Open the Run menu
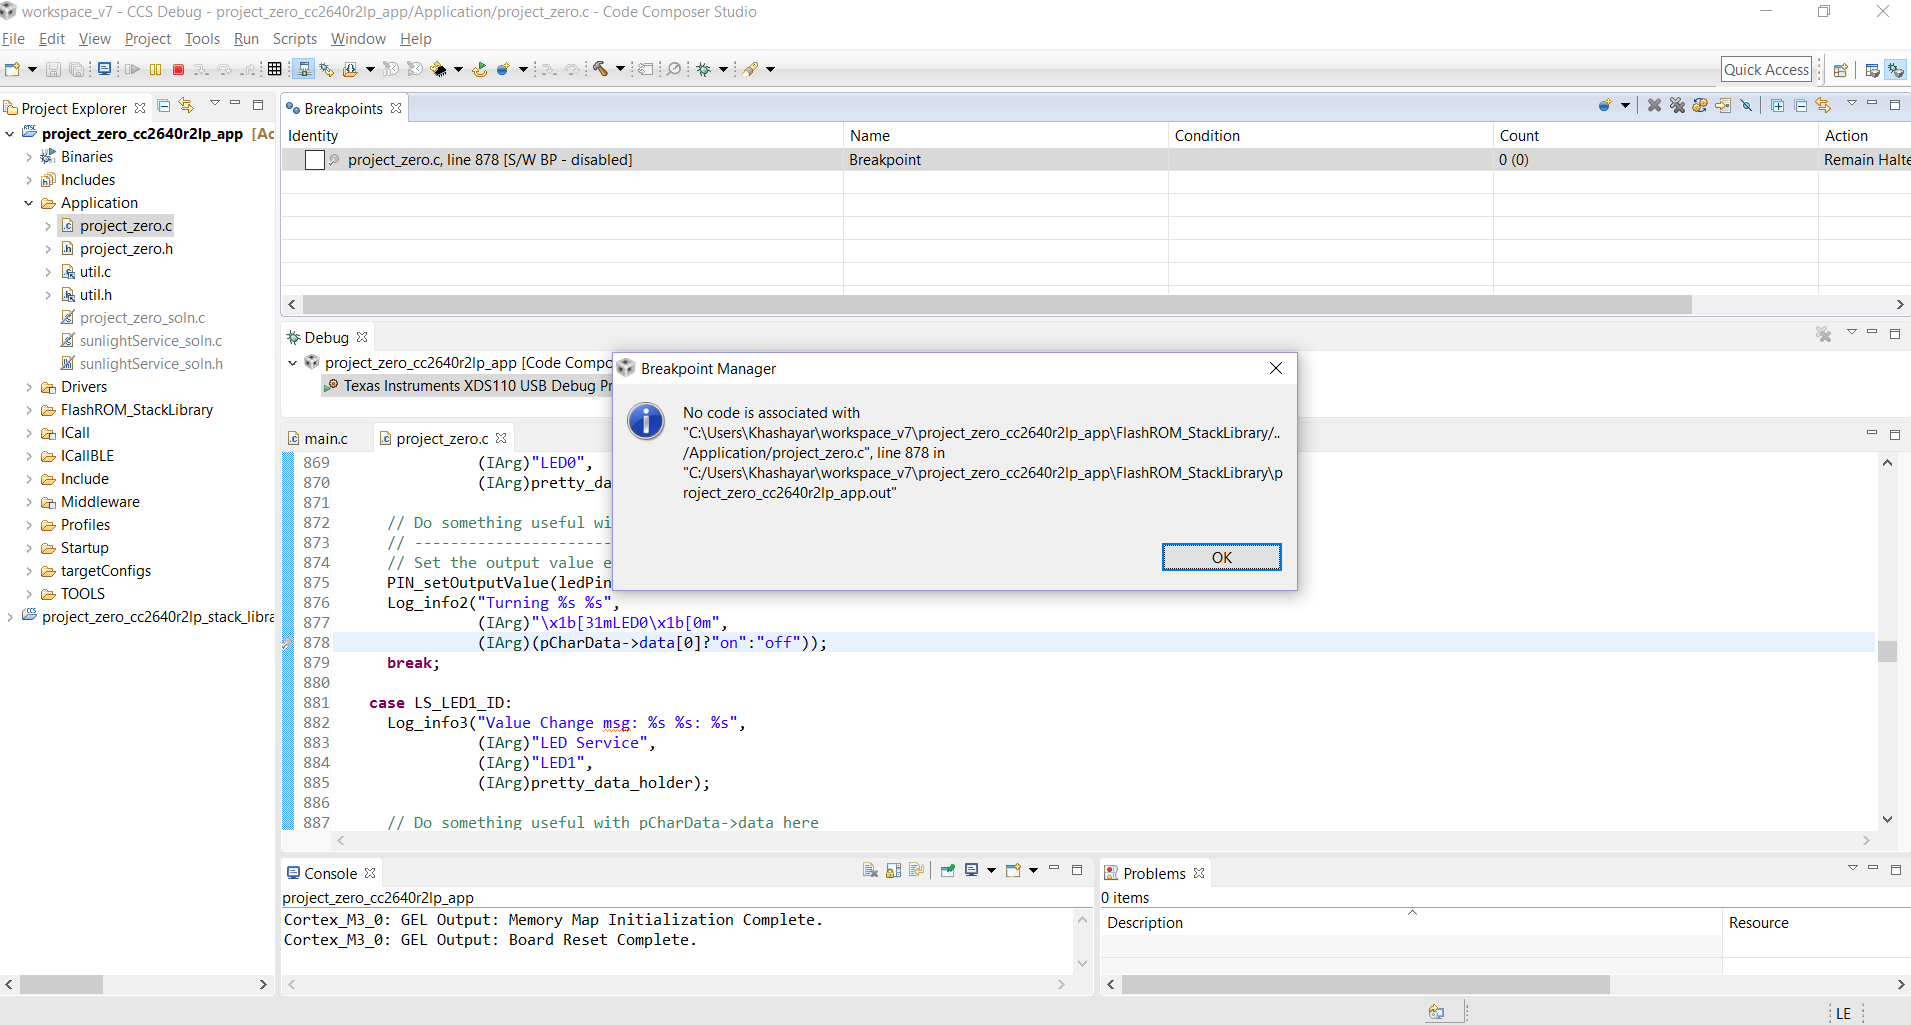Image resolution: width=1911 pixels, height=1025 pixels. pos(246,39)
